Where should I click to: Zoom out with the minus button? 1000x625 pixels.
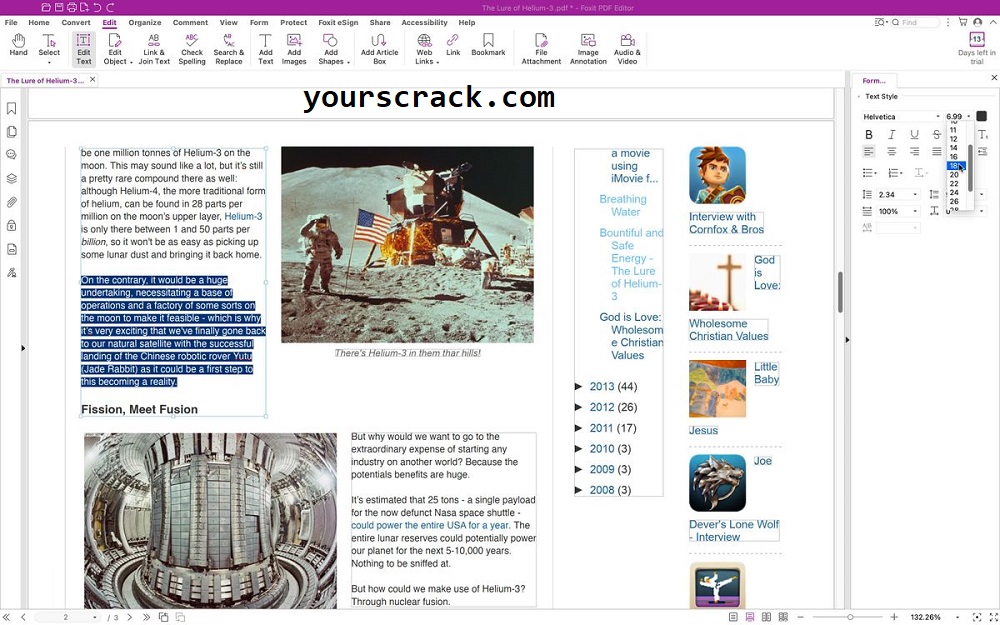coord(800,617)
